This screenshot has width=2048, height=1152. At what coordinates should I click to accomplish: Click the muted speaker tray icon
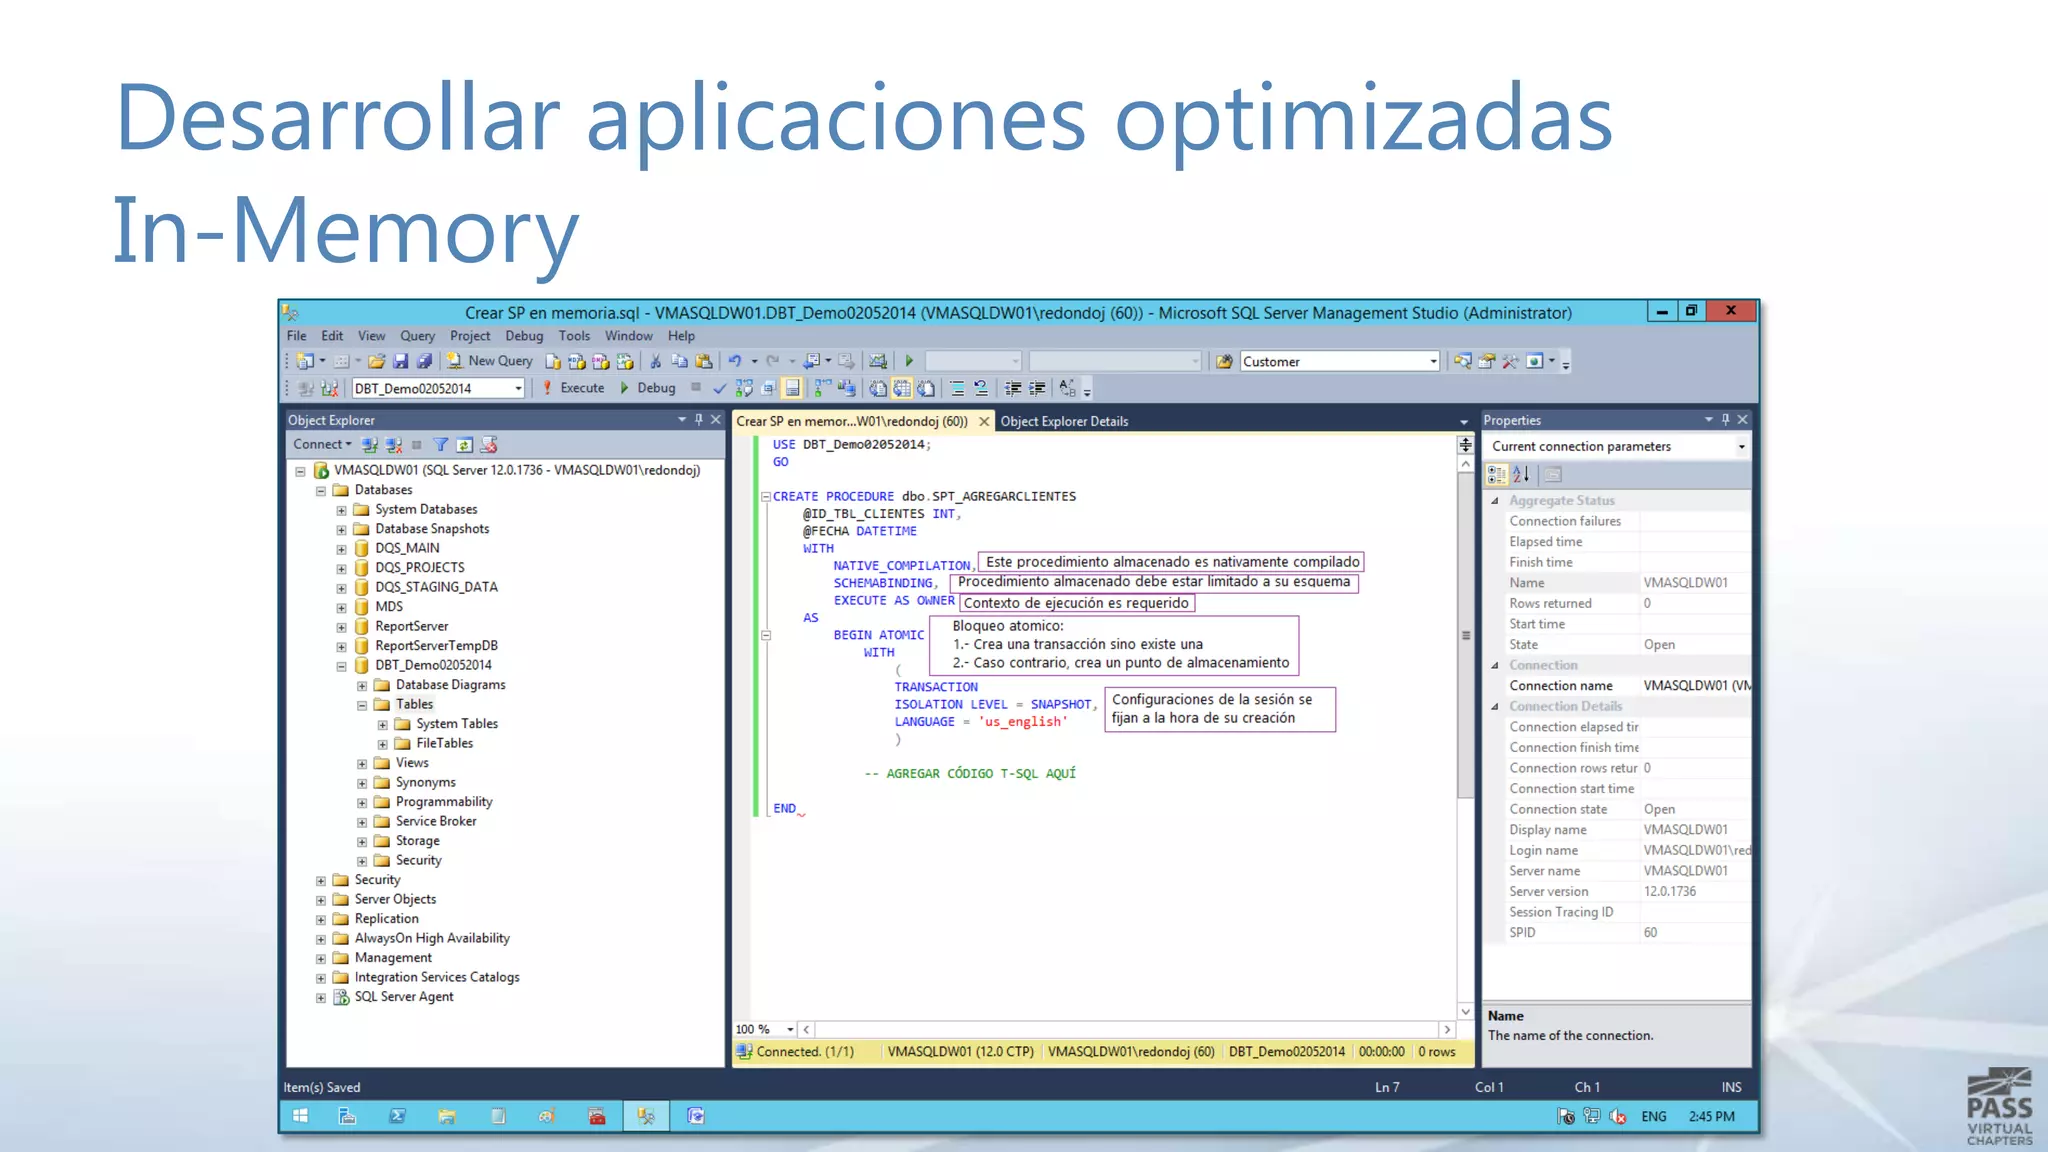click(x=1617, y=1116)
